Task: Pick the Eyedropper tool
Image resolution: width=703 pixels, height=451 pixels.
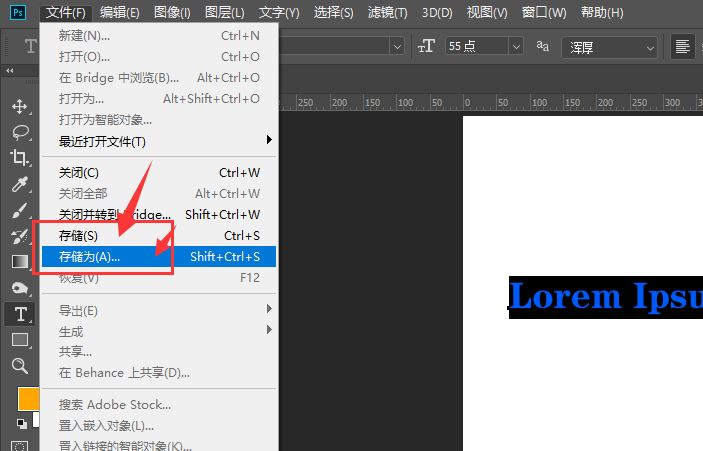Action: click(19, 184)
